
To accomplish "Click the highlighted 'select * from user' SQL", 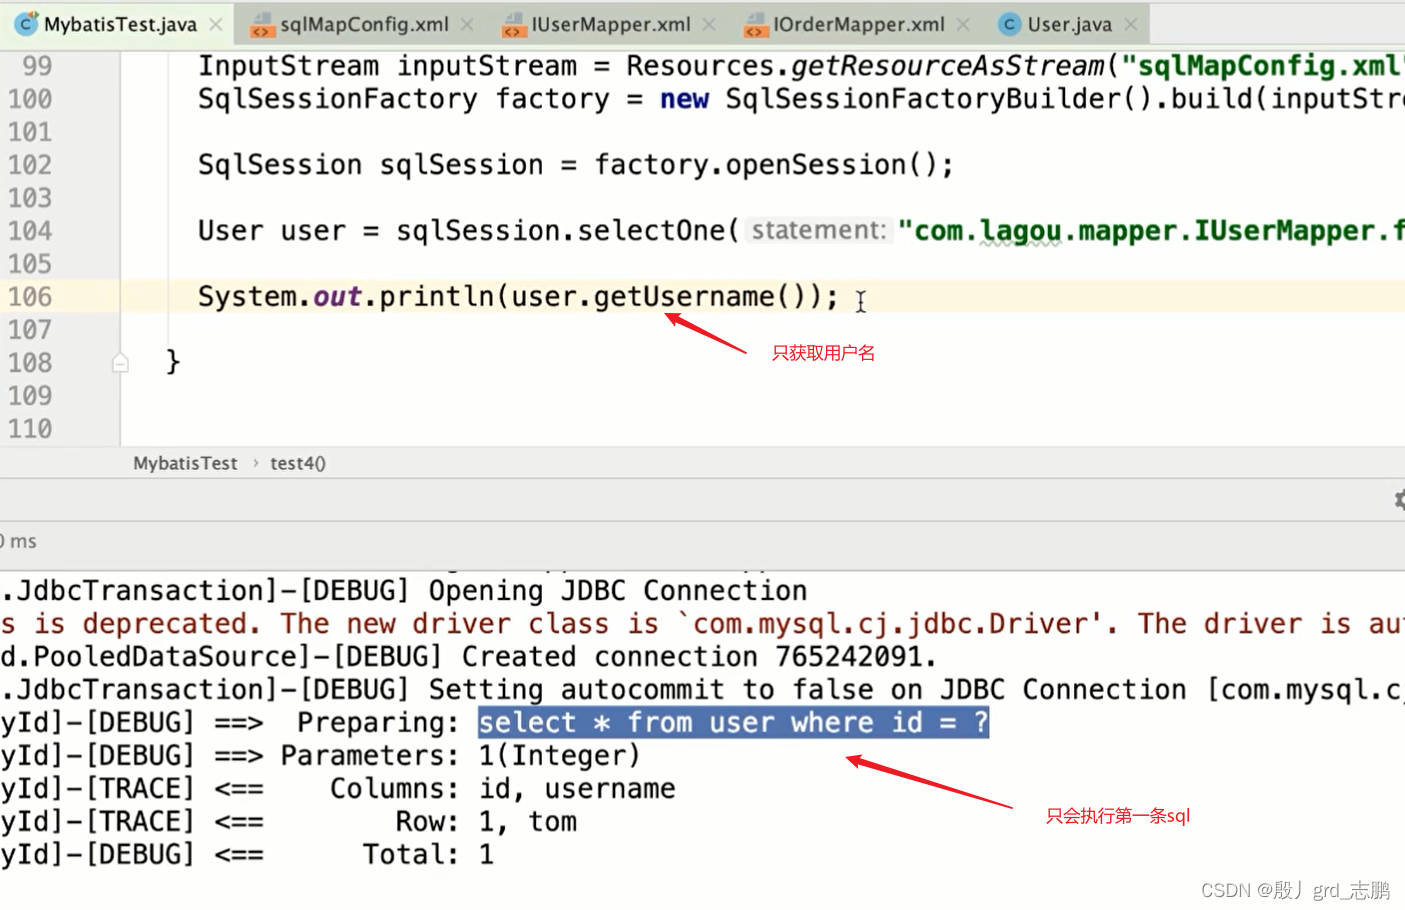I will tap(733, 723).
